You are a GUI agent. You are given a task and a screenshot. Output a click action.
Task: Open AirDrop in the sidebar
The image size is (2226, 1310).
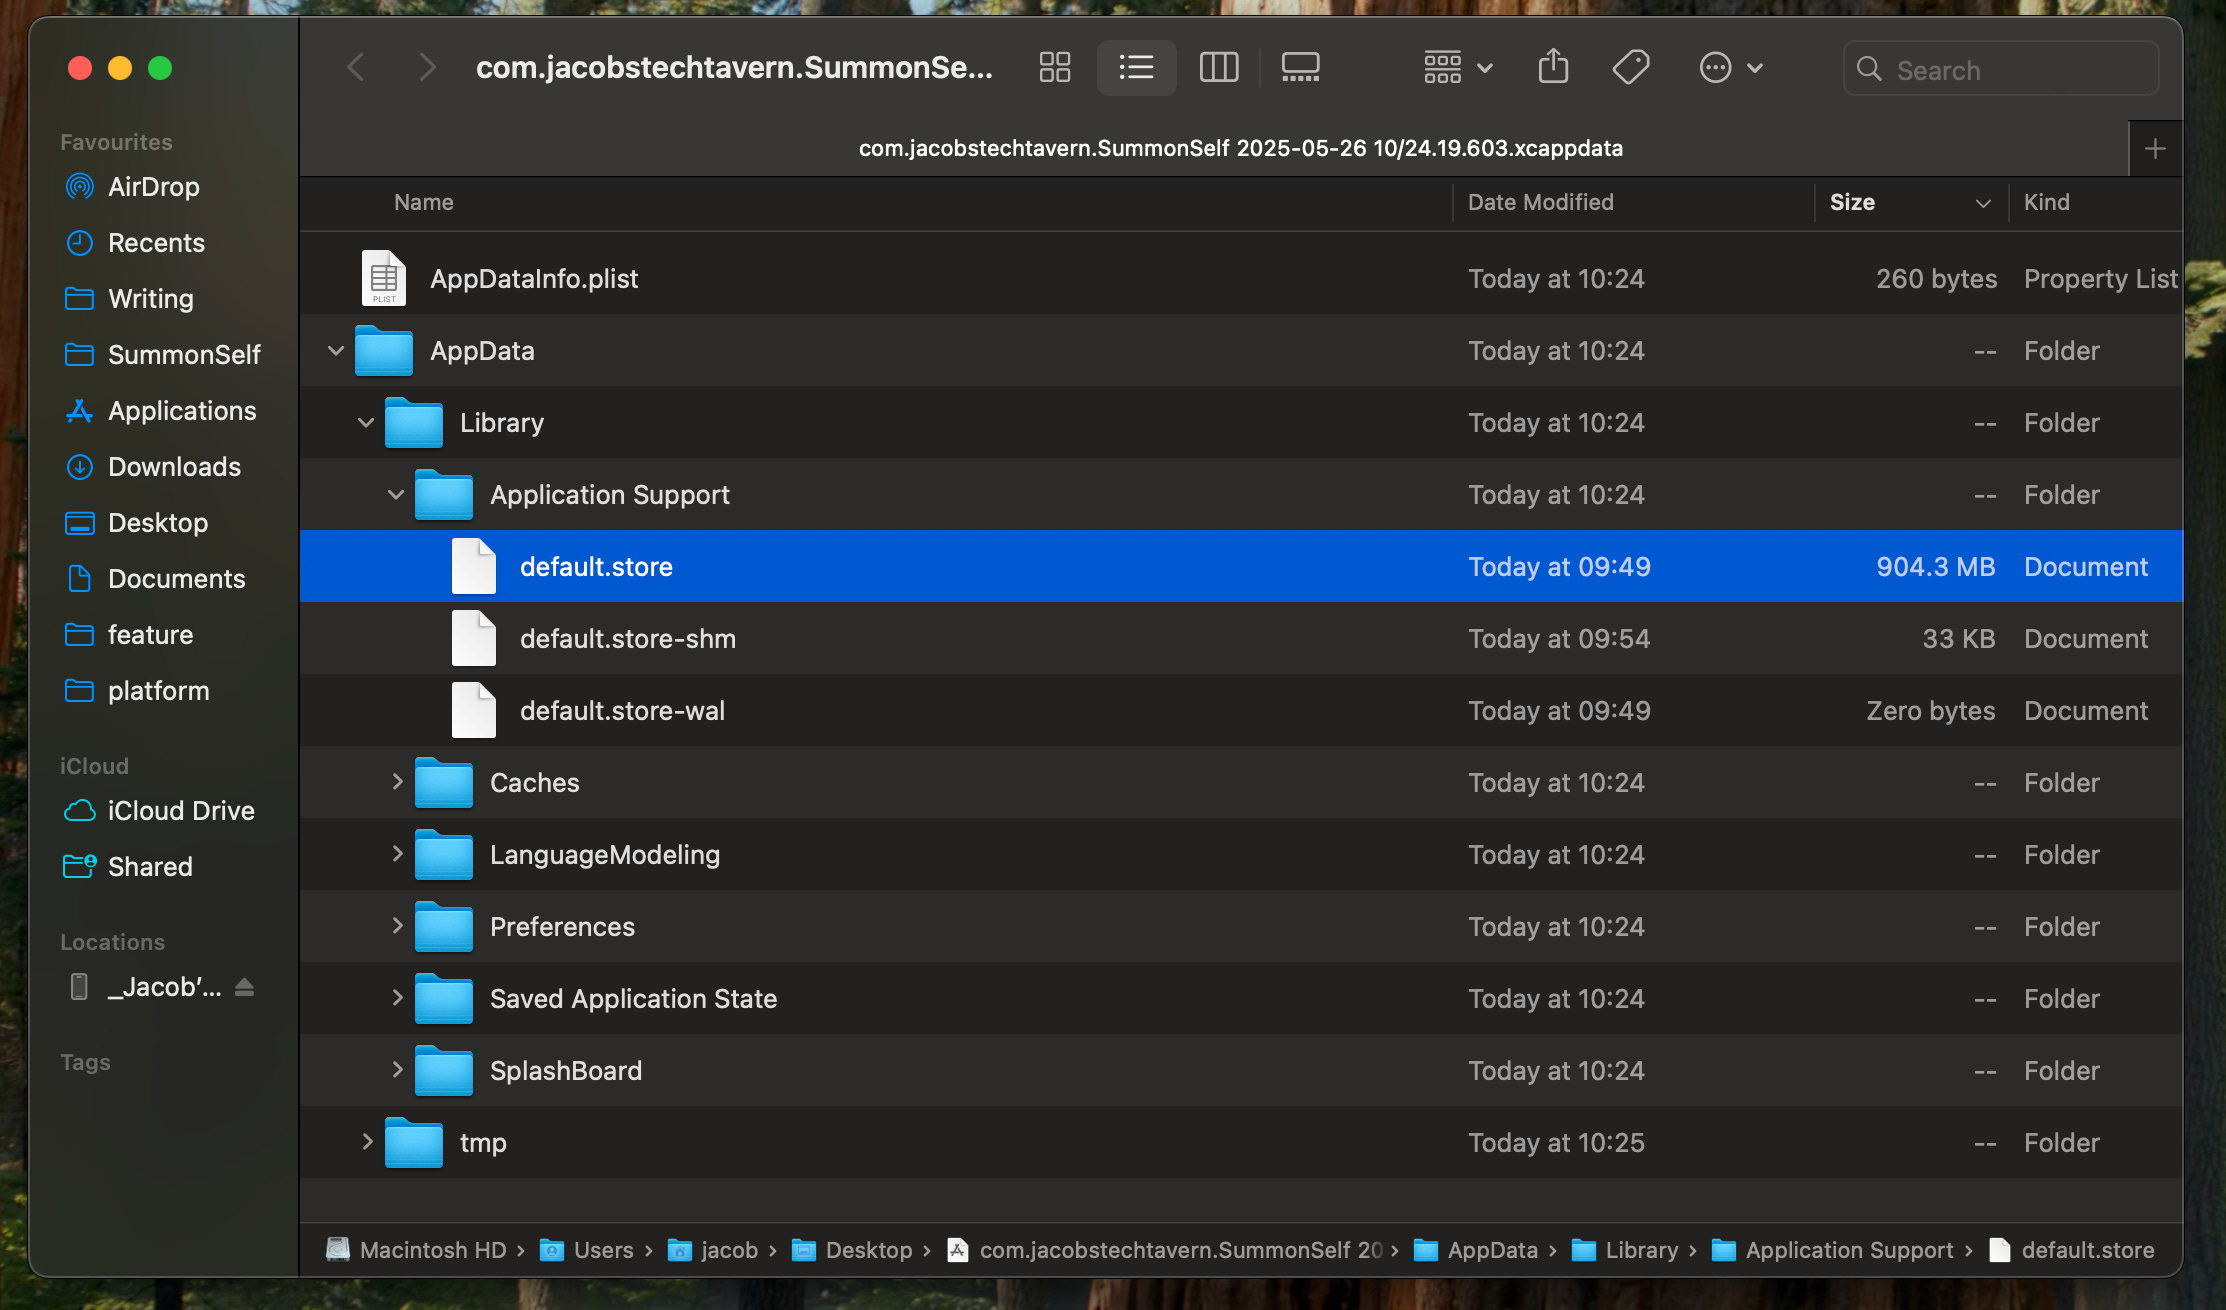coord(153,187)
